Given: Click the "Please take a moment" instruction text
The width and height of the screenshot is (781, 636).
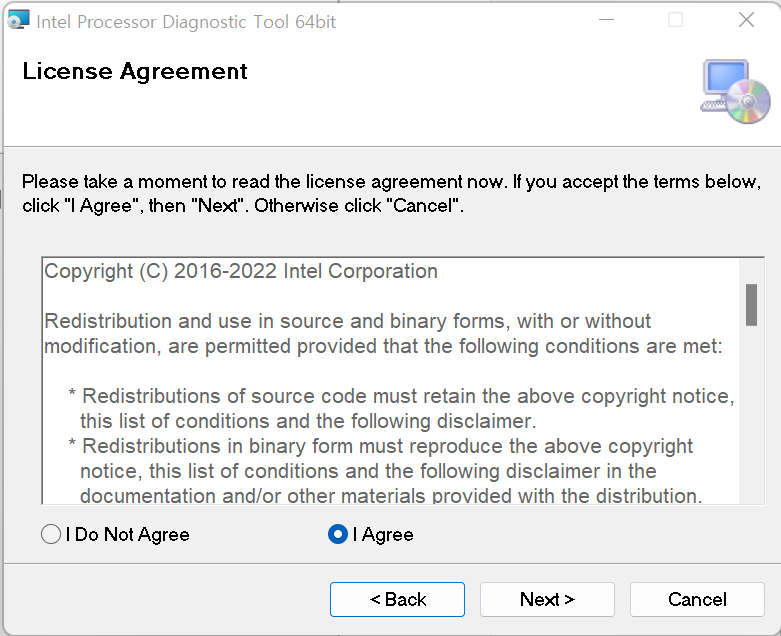Looking at the screenshot, I should point(391,183).
